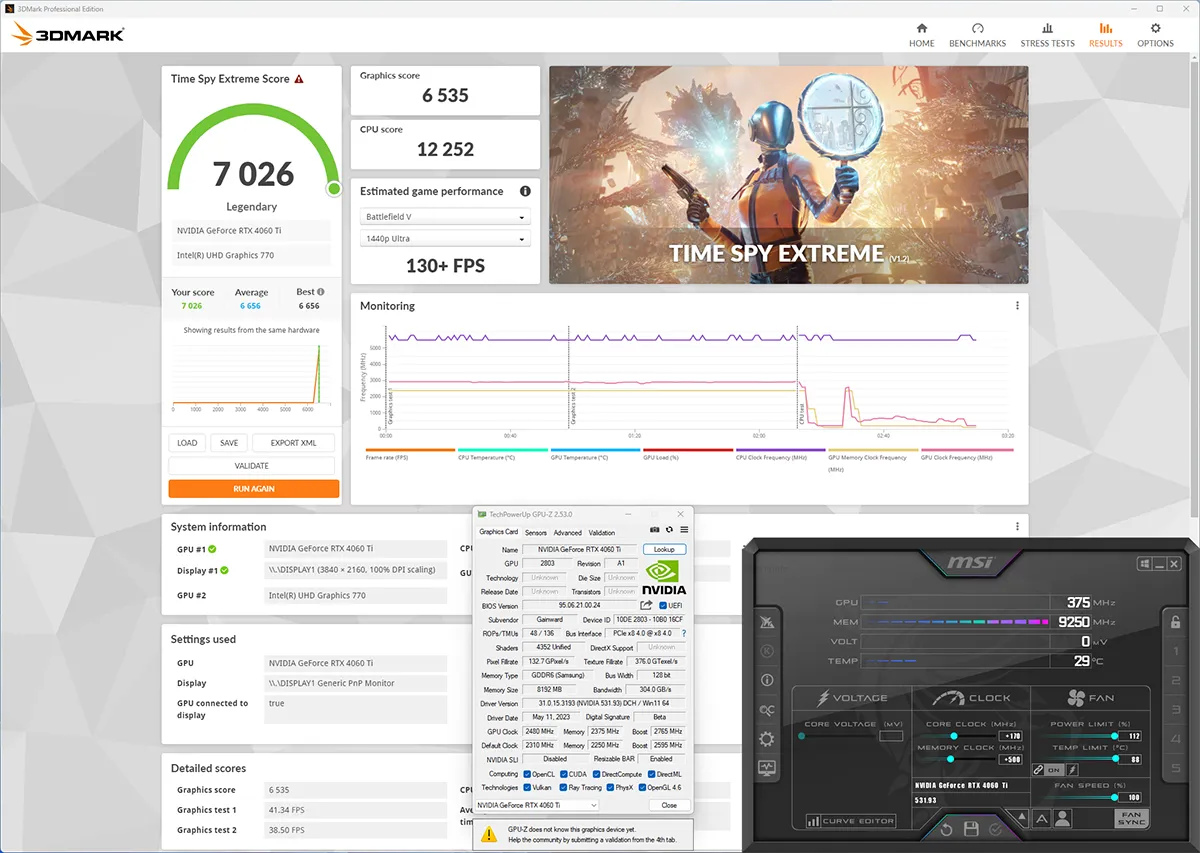Click RUN AGAIN button
The width and height of the screenshot is (1200, 853).
254,489
